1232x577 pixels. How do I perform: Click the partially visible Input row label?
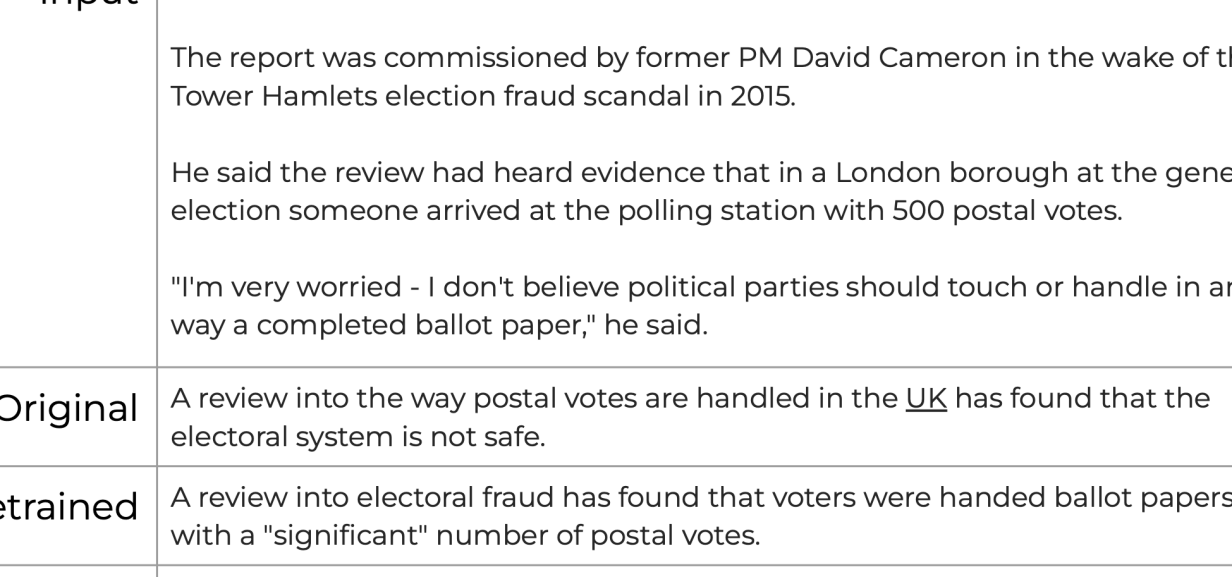(68, 4)
